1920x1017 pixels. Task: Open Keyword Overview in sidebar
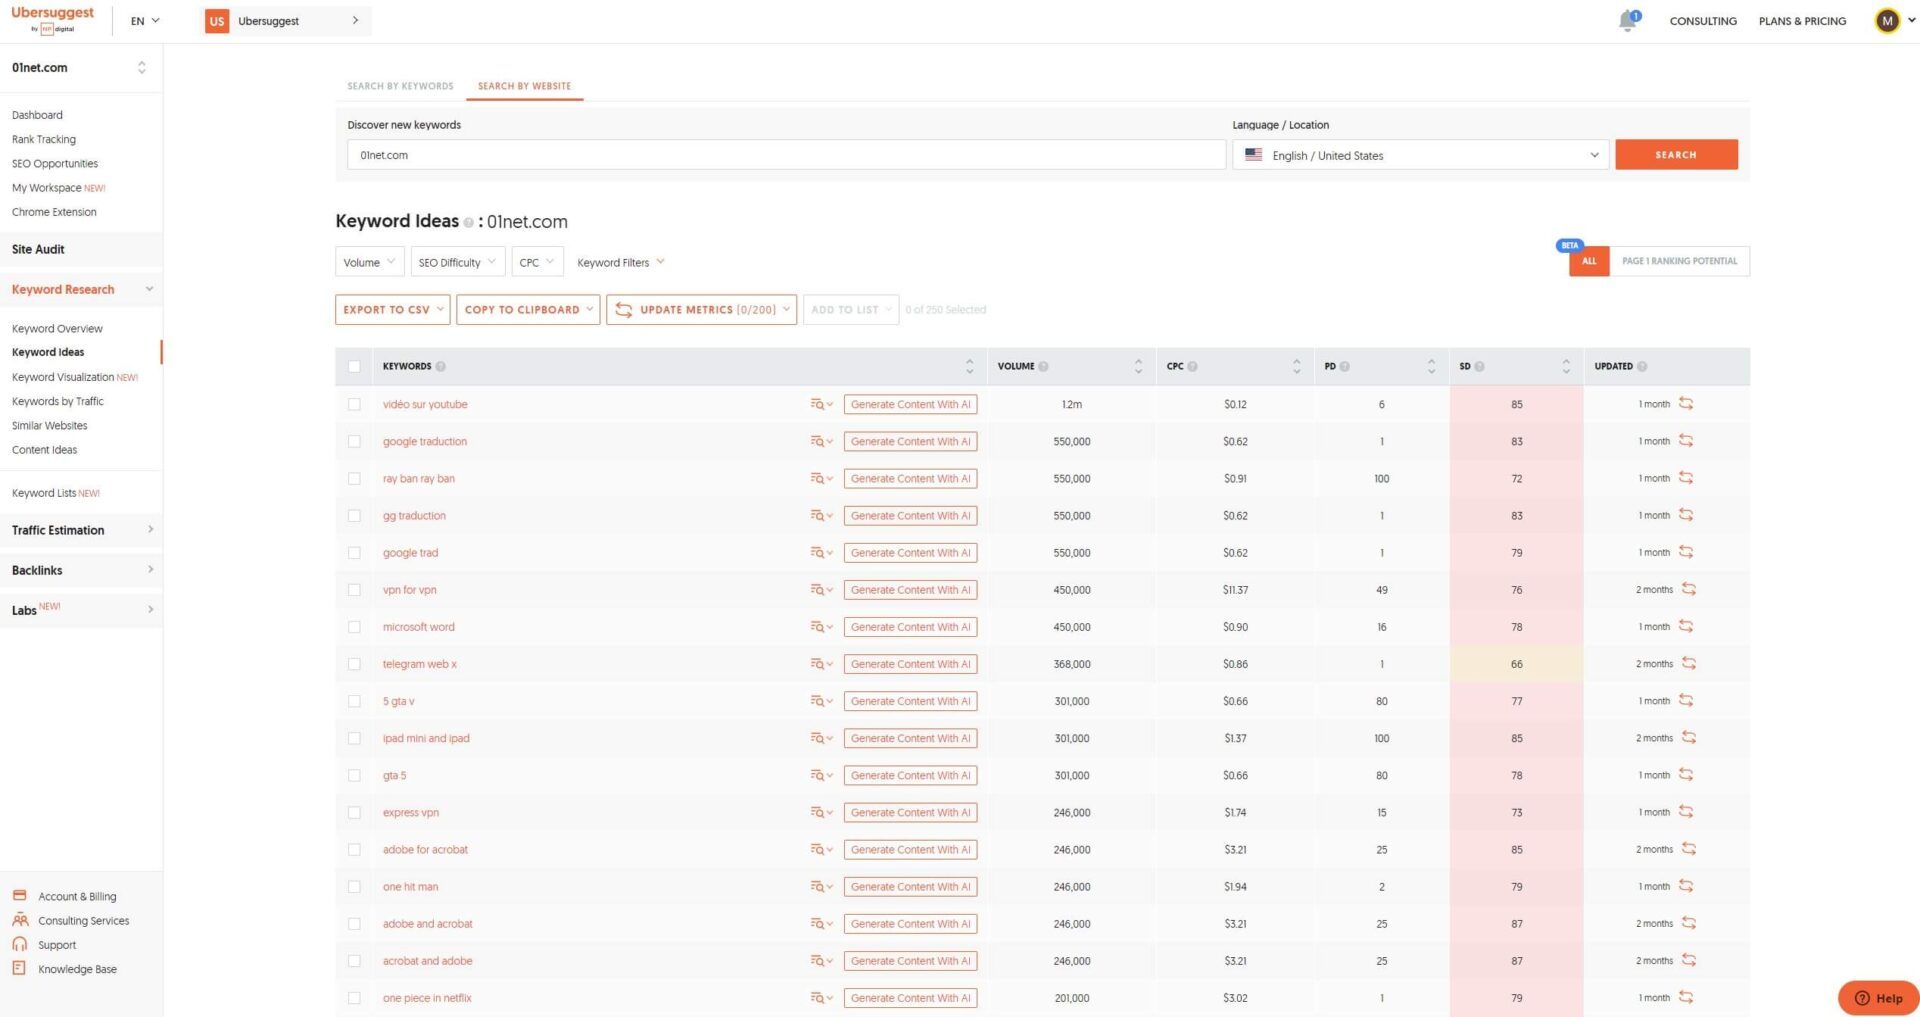coord(57,328)
